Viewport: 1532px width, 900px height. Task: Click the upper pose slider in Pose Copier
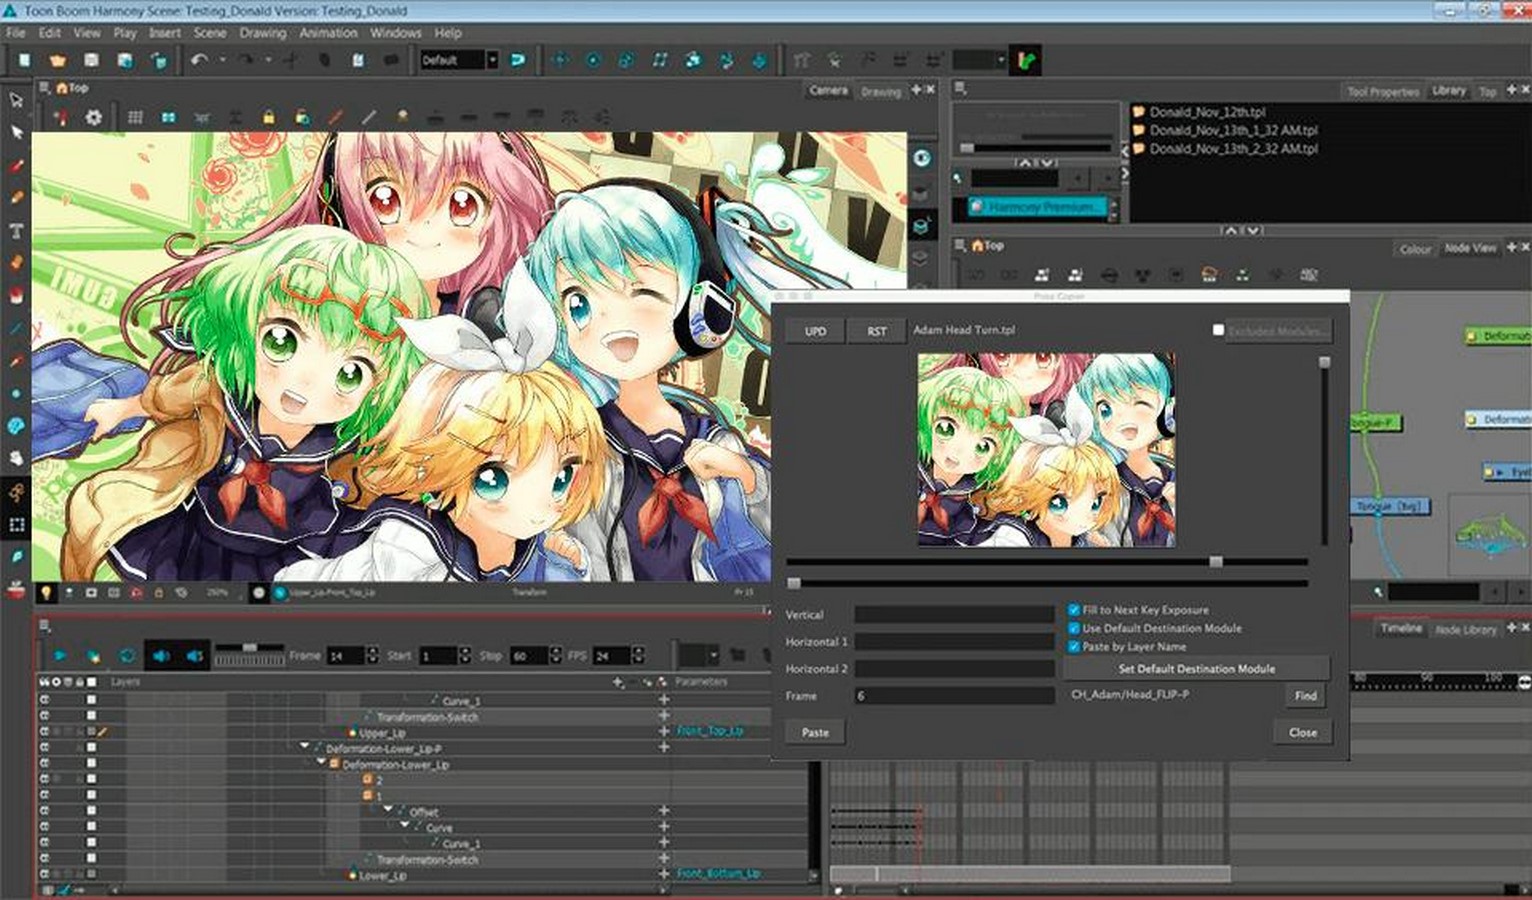(1047, 562)
